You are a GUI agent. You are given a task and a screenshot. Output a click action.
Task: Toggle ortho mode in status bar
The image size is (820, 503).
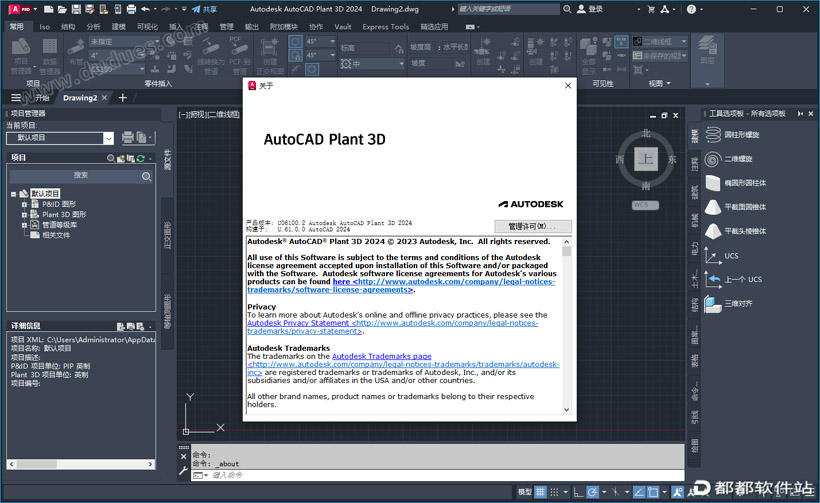click(x=578, y=491)
